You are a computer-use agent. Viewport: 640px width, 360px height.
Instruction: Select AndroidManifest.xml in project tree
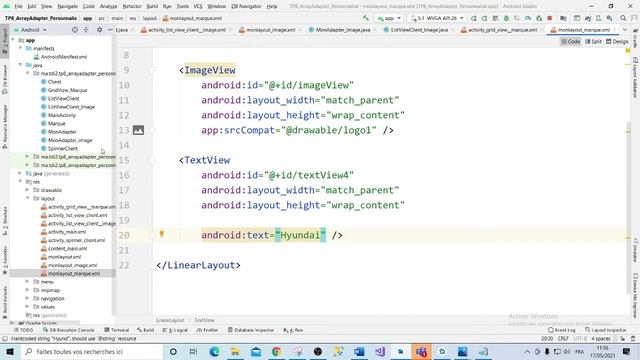(x=60, y=57)
